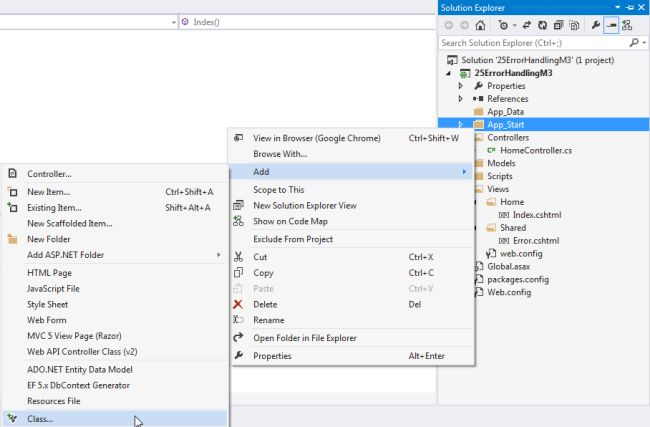Click the wrench Properties icon in Solution Explorer toolbar
This screenshot has height=427, width=650.
click(596, 25)
